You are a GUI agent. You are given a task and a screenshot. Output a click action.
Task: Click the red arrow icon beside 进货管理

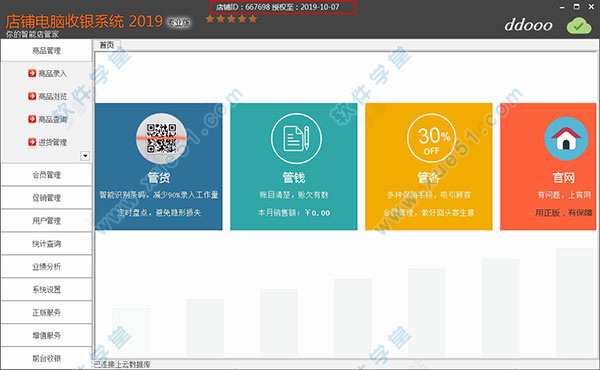(x=32, y=142)
